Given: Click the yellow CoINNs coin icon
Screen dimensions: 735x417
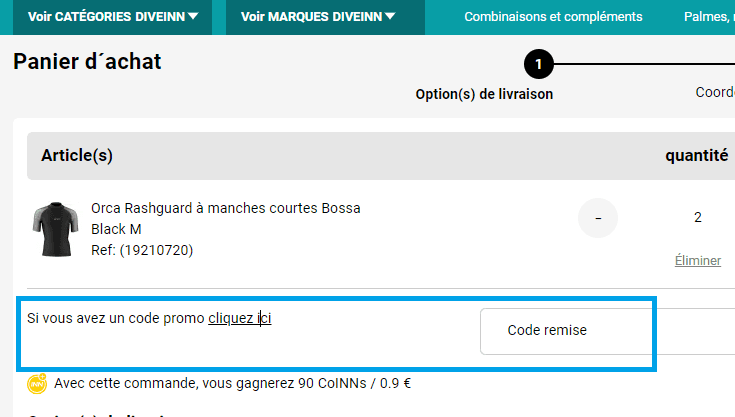Looking at the screenshot, I should pos(38,383).
